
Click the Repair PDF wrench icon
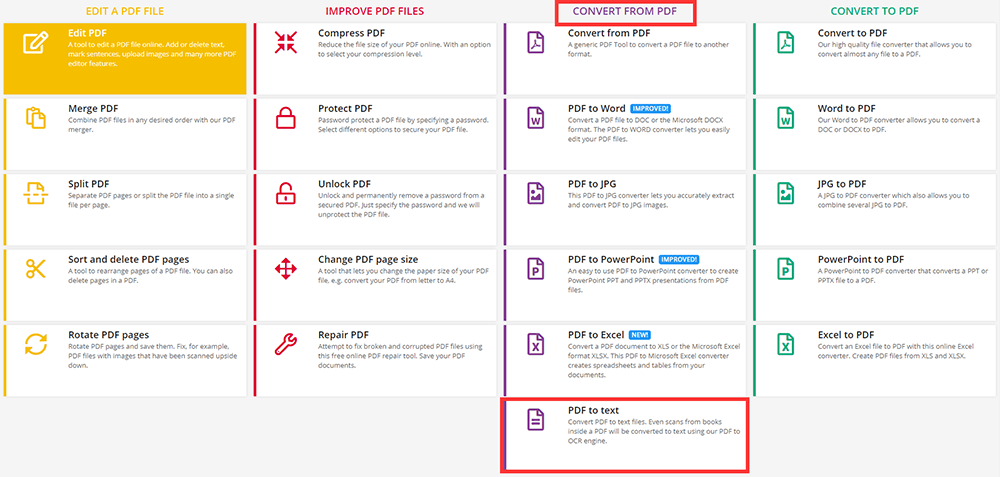[286, 345]
